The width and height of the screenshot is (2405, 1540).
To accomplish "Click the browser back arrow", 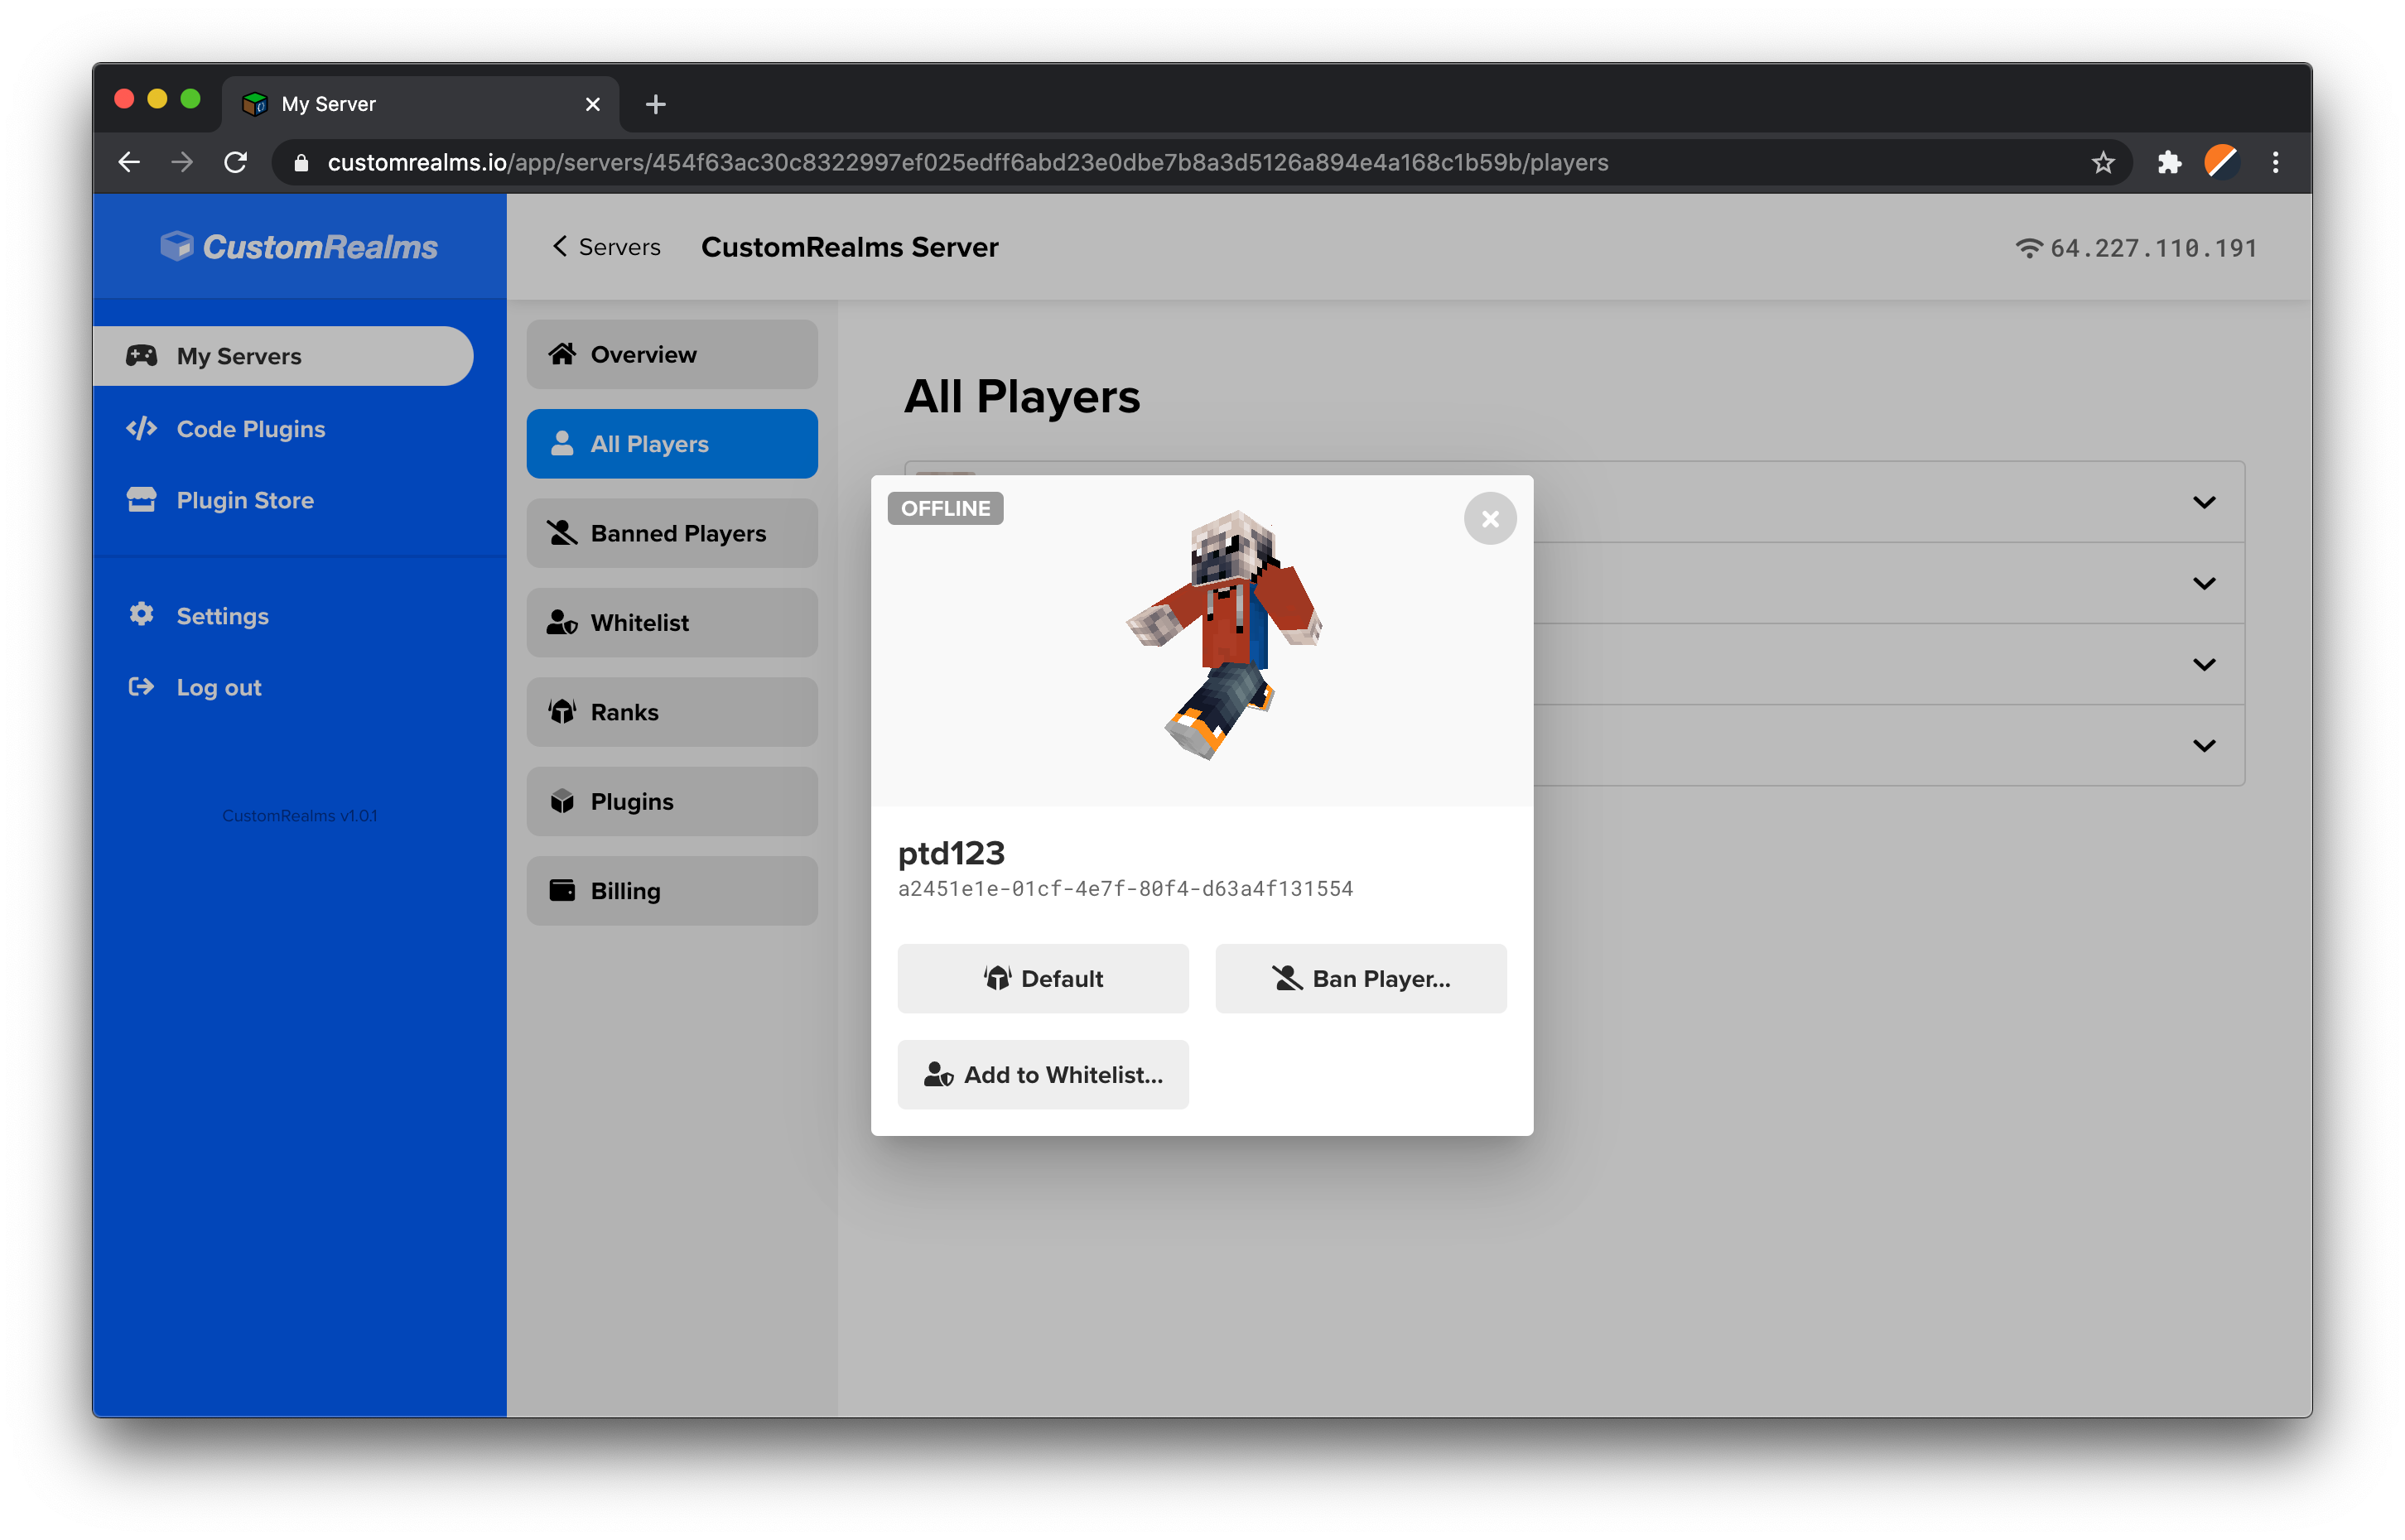I will click(129, 162).
